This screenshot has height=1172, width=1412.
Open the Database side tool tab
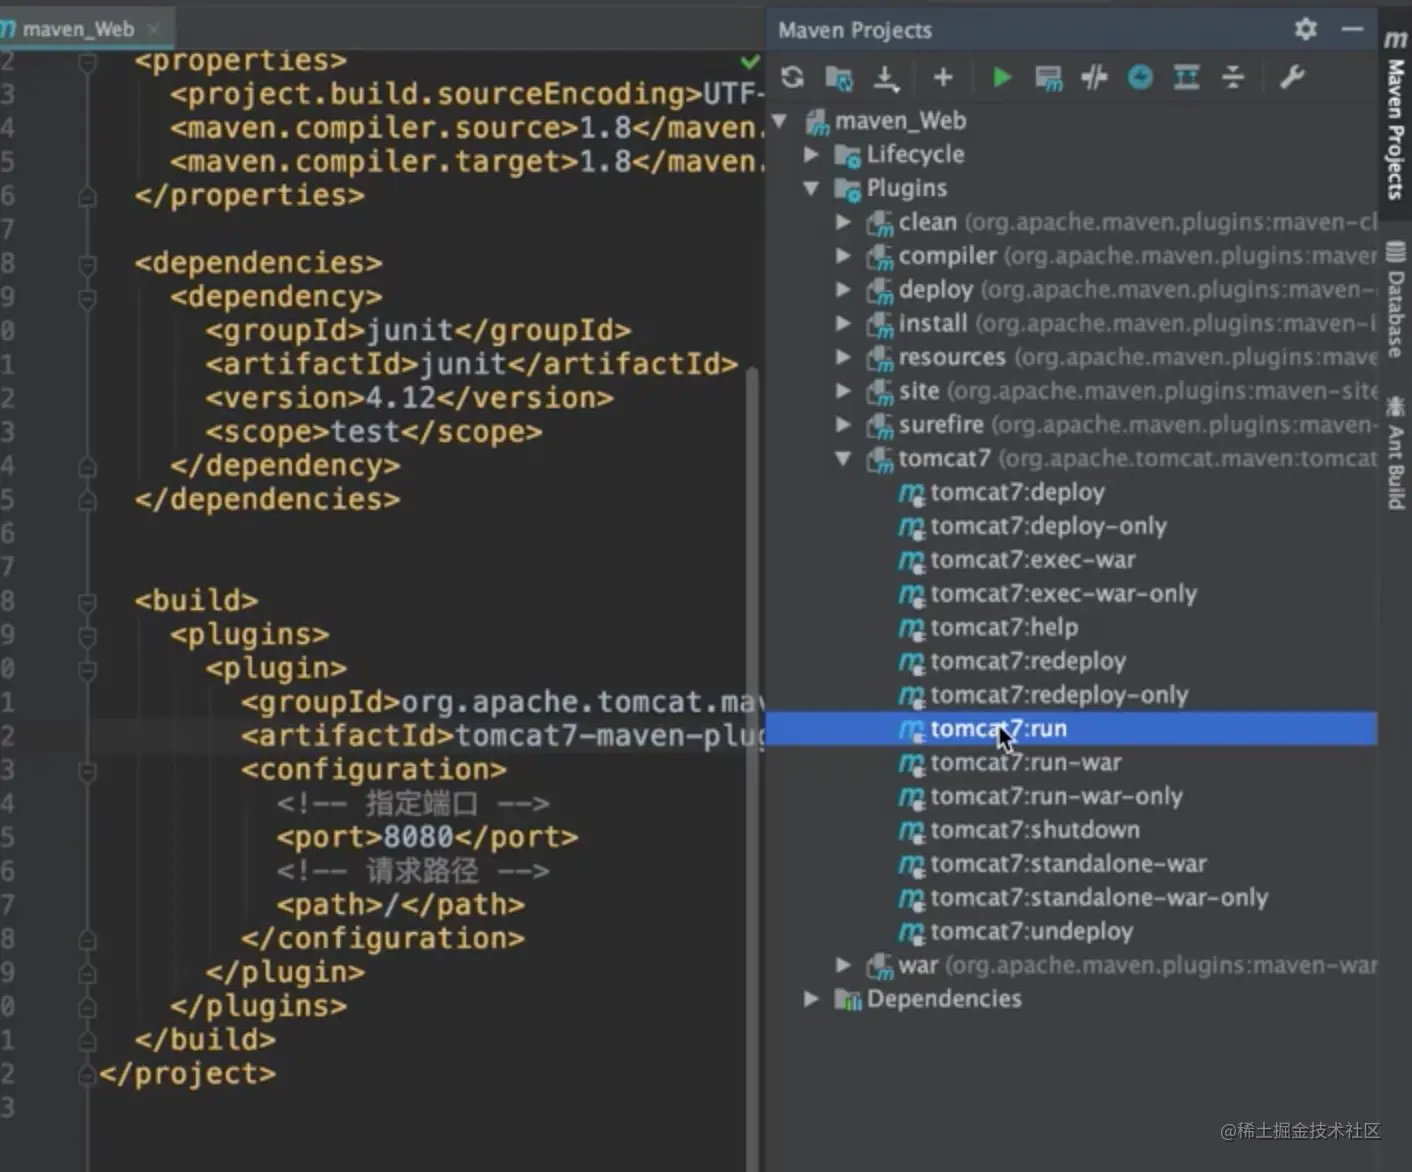1395,300
